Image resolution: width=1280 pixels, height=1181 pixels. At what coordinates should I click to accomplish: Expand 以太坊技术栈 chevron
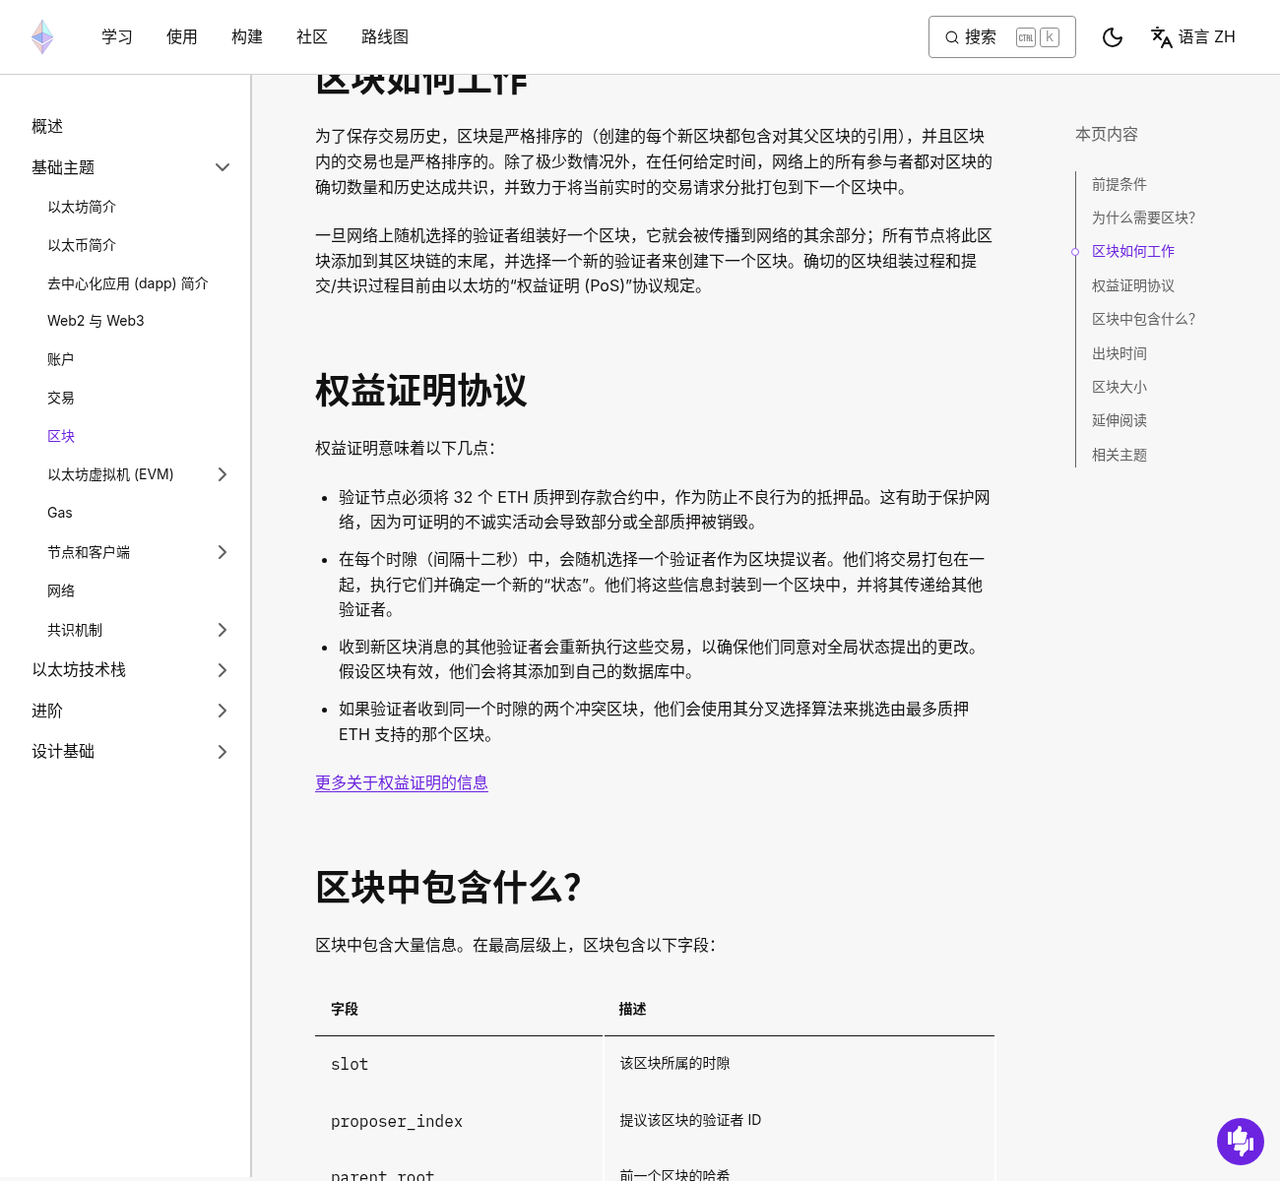pyautogui.click(x=222, y=670)
